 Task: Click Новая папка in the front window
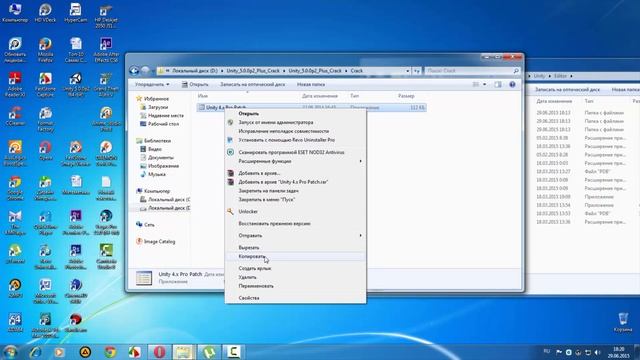[x=311, y=84]
